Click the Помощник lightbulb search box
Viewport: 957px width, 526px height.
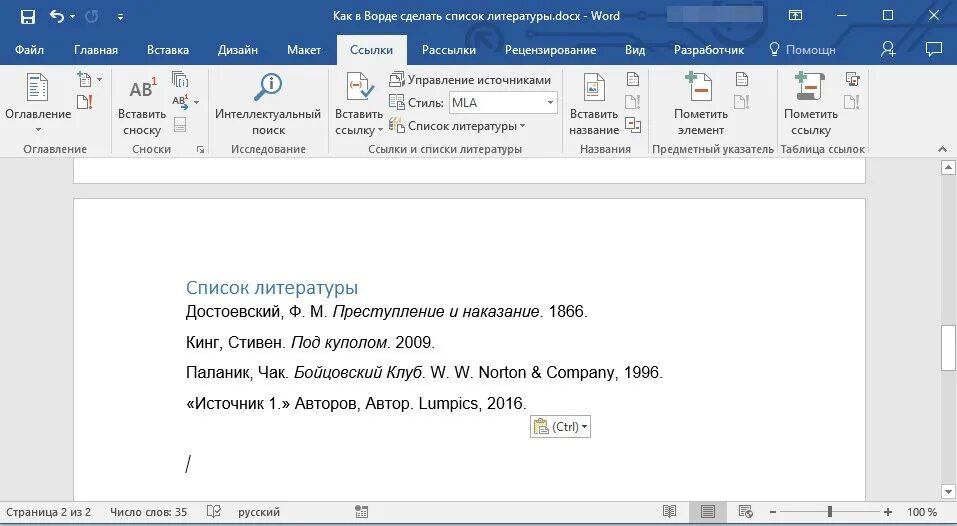point(802,50)
